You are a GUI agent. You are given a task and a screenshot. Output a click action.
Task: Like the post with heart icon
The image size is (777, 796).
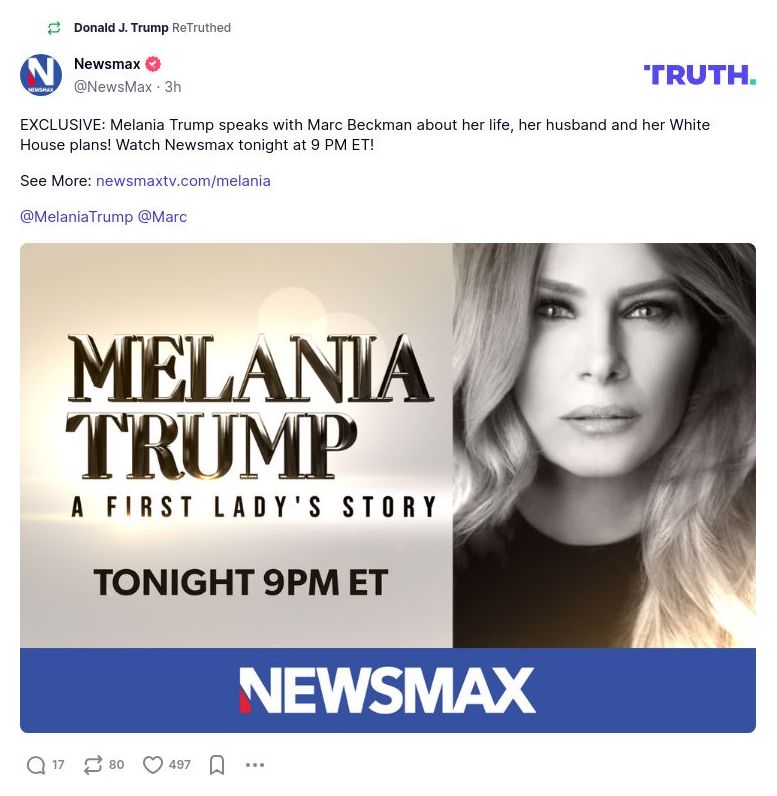point(152,765)
